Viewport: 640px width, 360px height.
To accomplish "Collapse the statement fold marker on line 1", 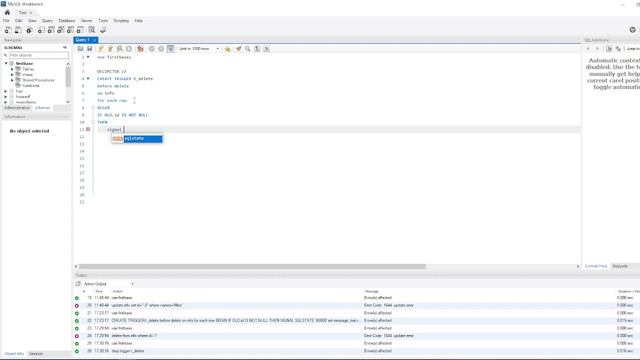I will click(88, 57).
